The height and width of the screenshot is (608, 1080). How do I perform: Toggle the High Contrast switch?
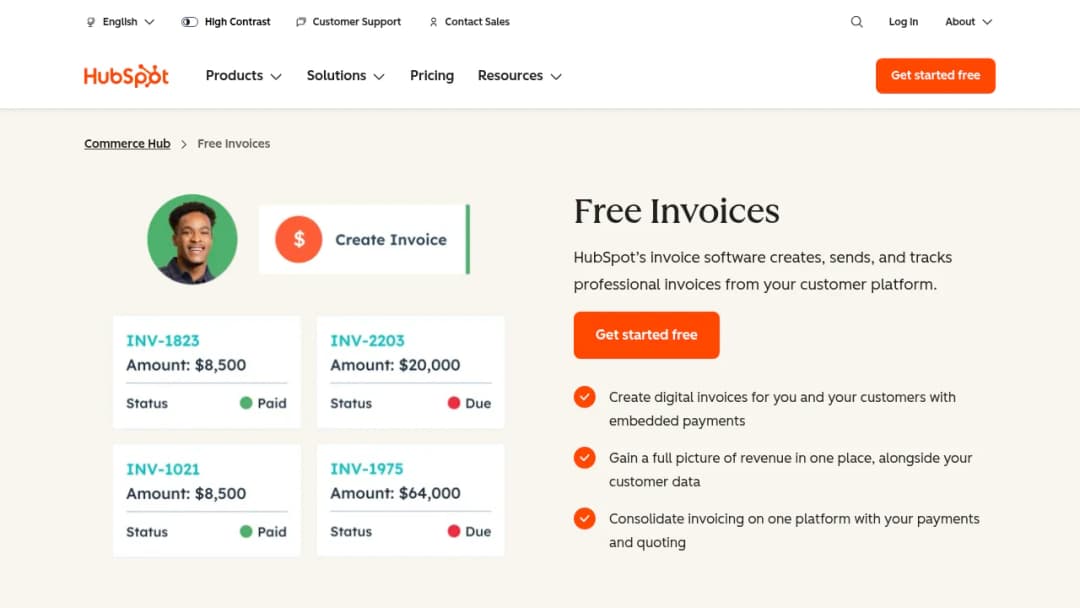[x=189, y=22]
